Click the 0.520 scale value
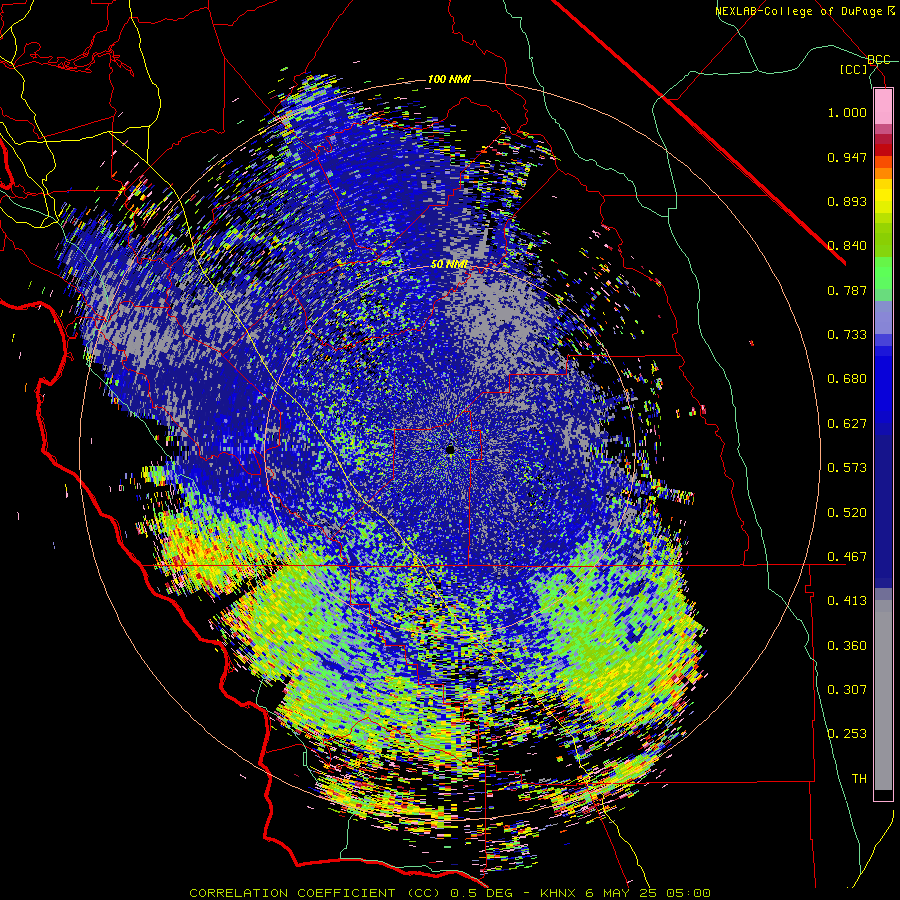900x900 pixels. click(x=847, y=513)
